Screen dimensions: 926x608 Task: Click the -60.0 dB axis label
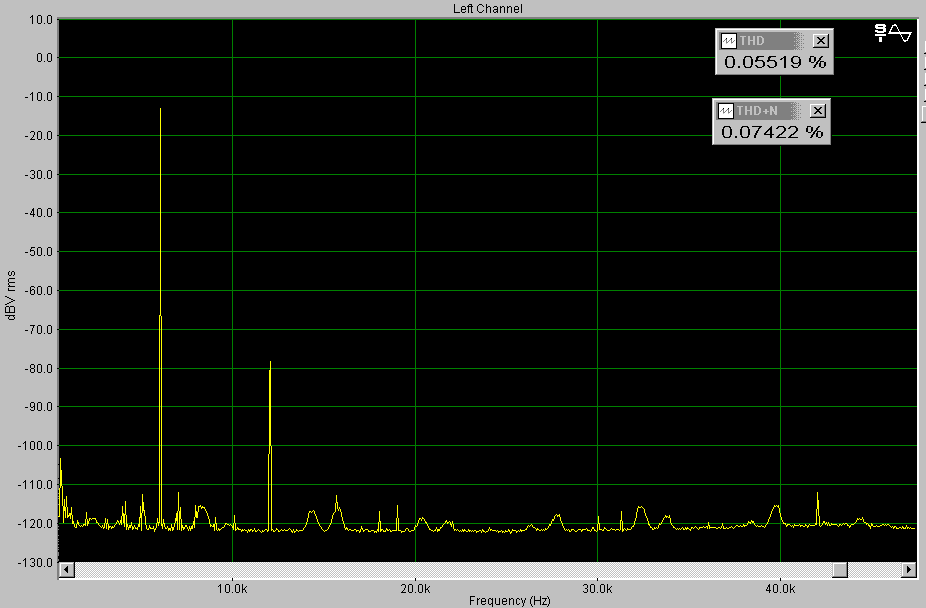(39, 290)
